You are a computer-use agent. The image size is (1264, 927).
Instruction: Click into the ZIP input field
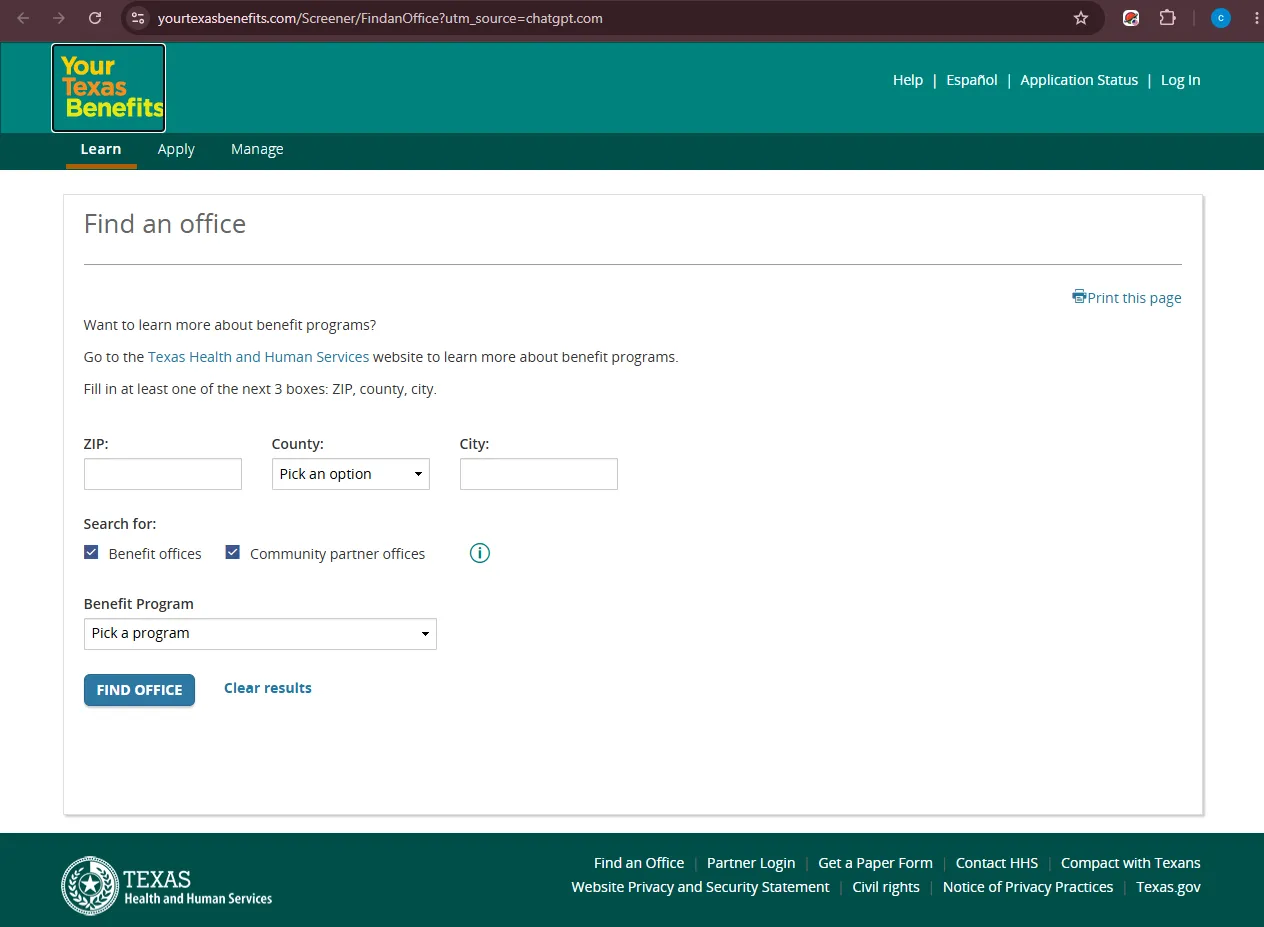tap(163, 474)
